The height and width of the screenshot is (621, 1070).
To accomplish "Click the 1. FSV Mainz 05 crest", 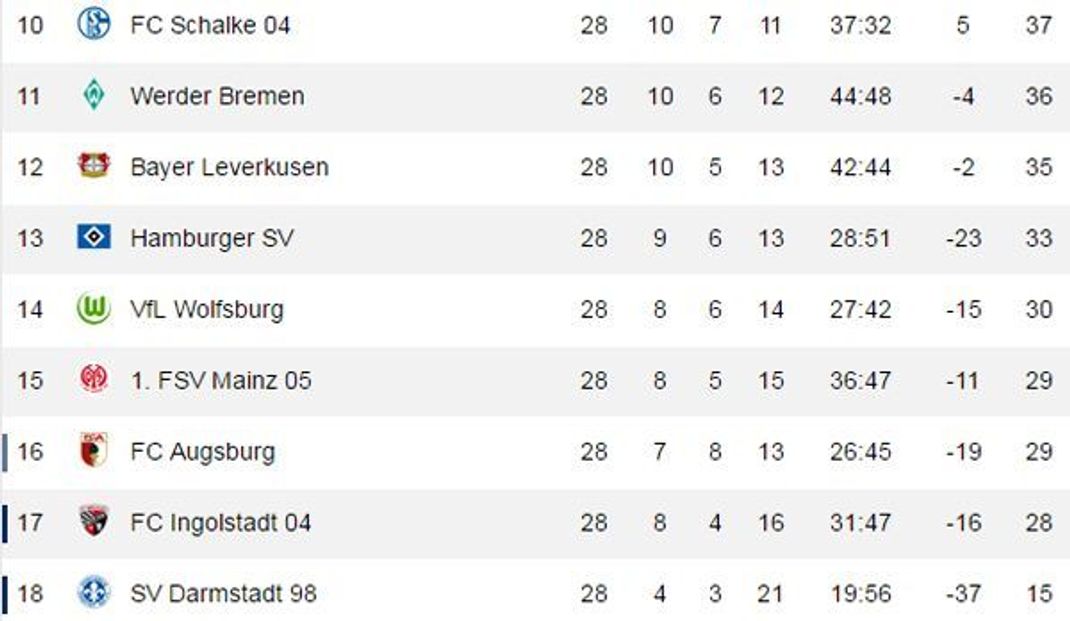I will pyautogui.click(x=93, y=379).
